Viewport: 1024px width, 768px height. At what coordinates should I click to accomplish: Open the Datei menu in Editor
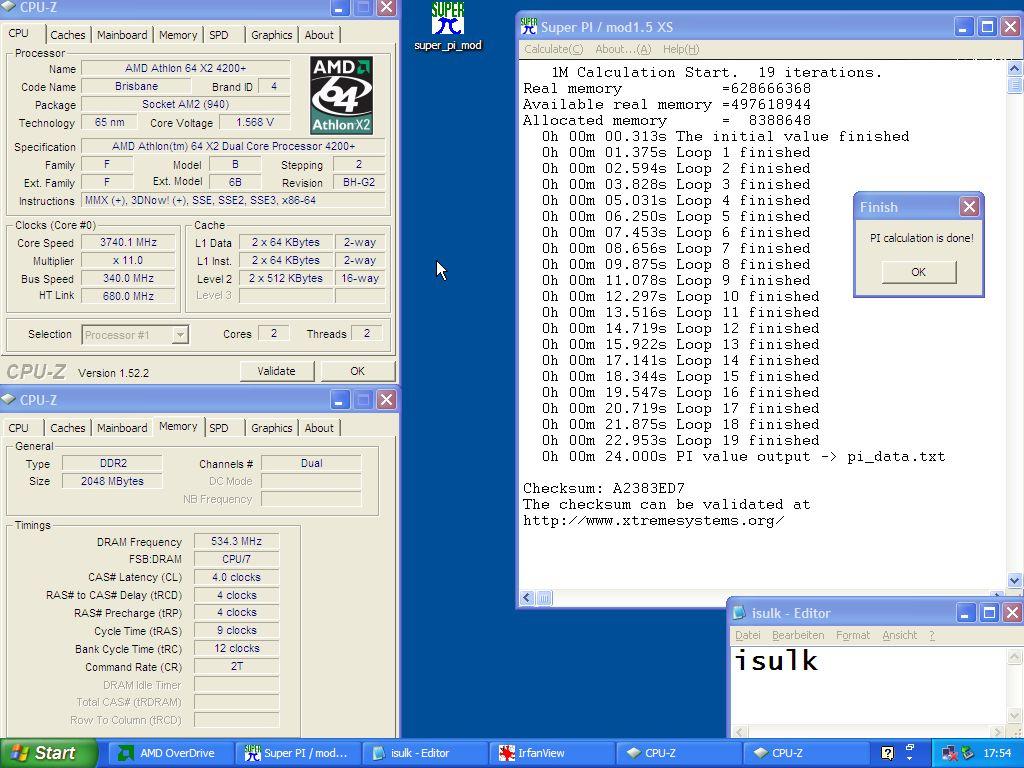tap(748, 635)
